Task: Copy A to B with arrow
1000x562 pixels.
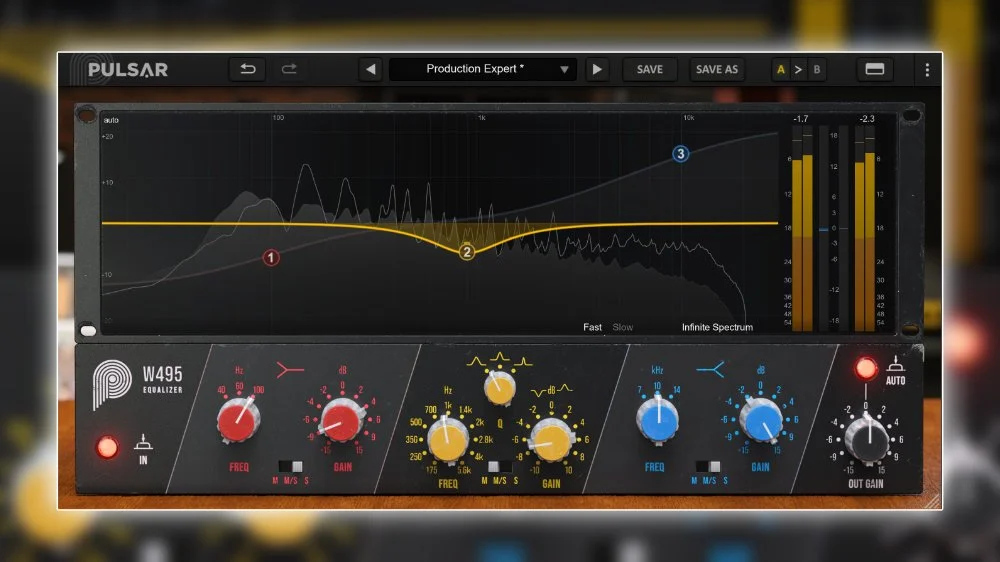Action: point(798,69)
